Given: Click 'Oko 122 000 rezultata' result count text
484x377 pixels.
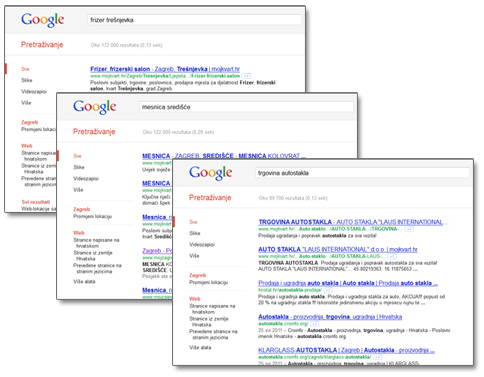Looking at the screenshot, I should pyautogui.click(x=178, y=132).
